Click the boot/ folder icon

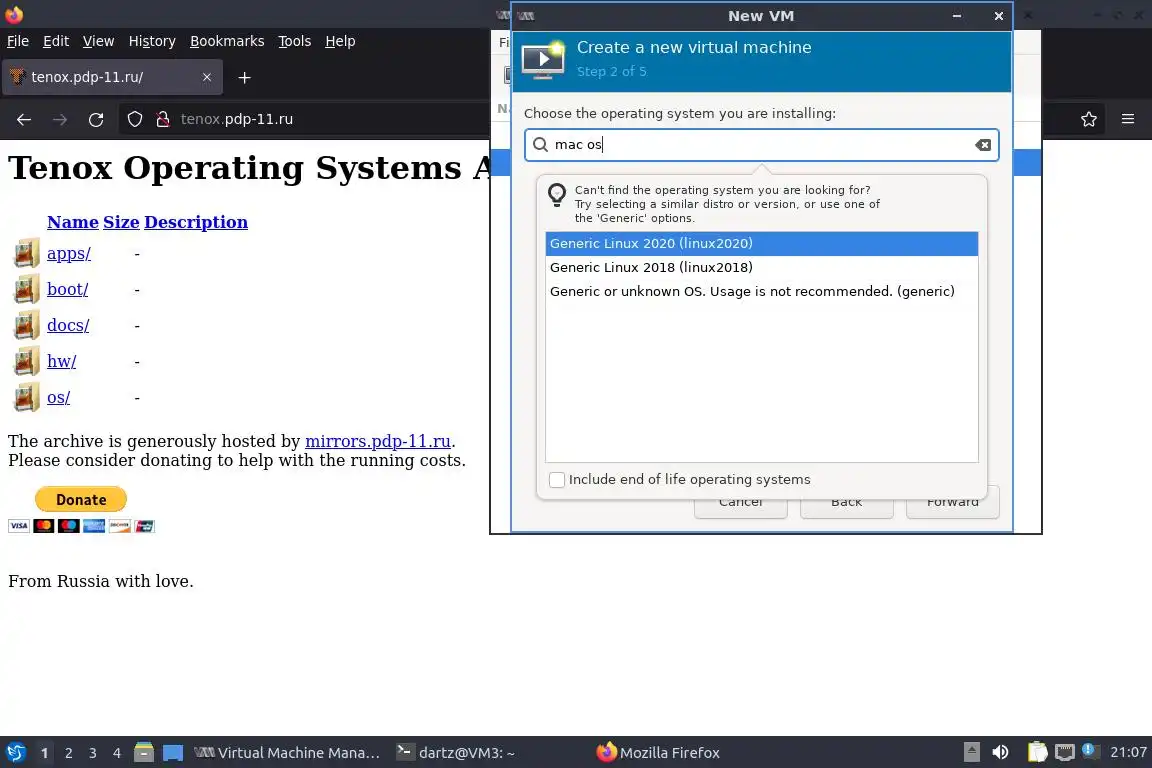click(x=26, y=289)
